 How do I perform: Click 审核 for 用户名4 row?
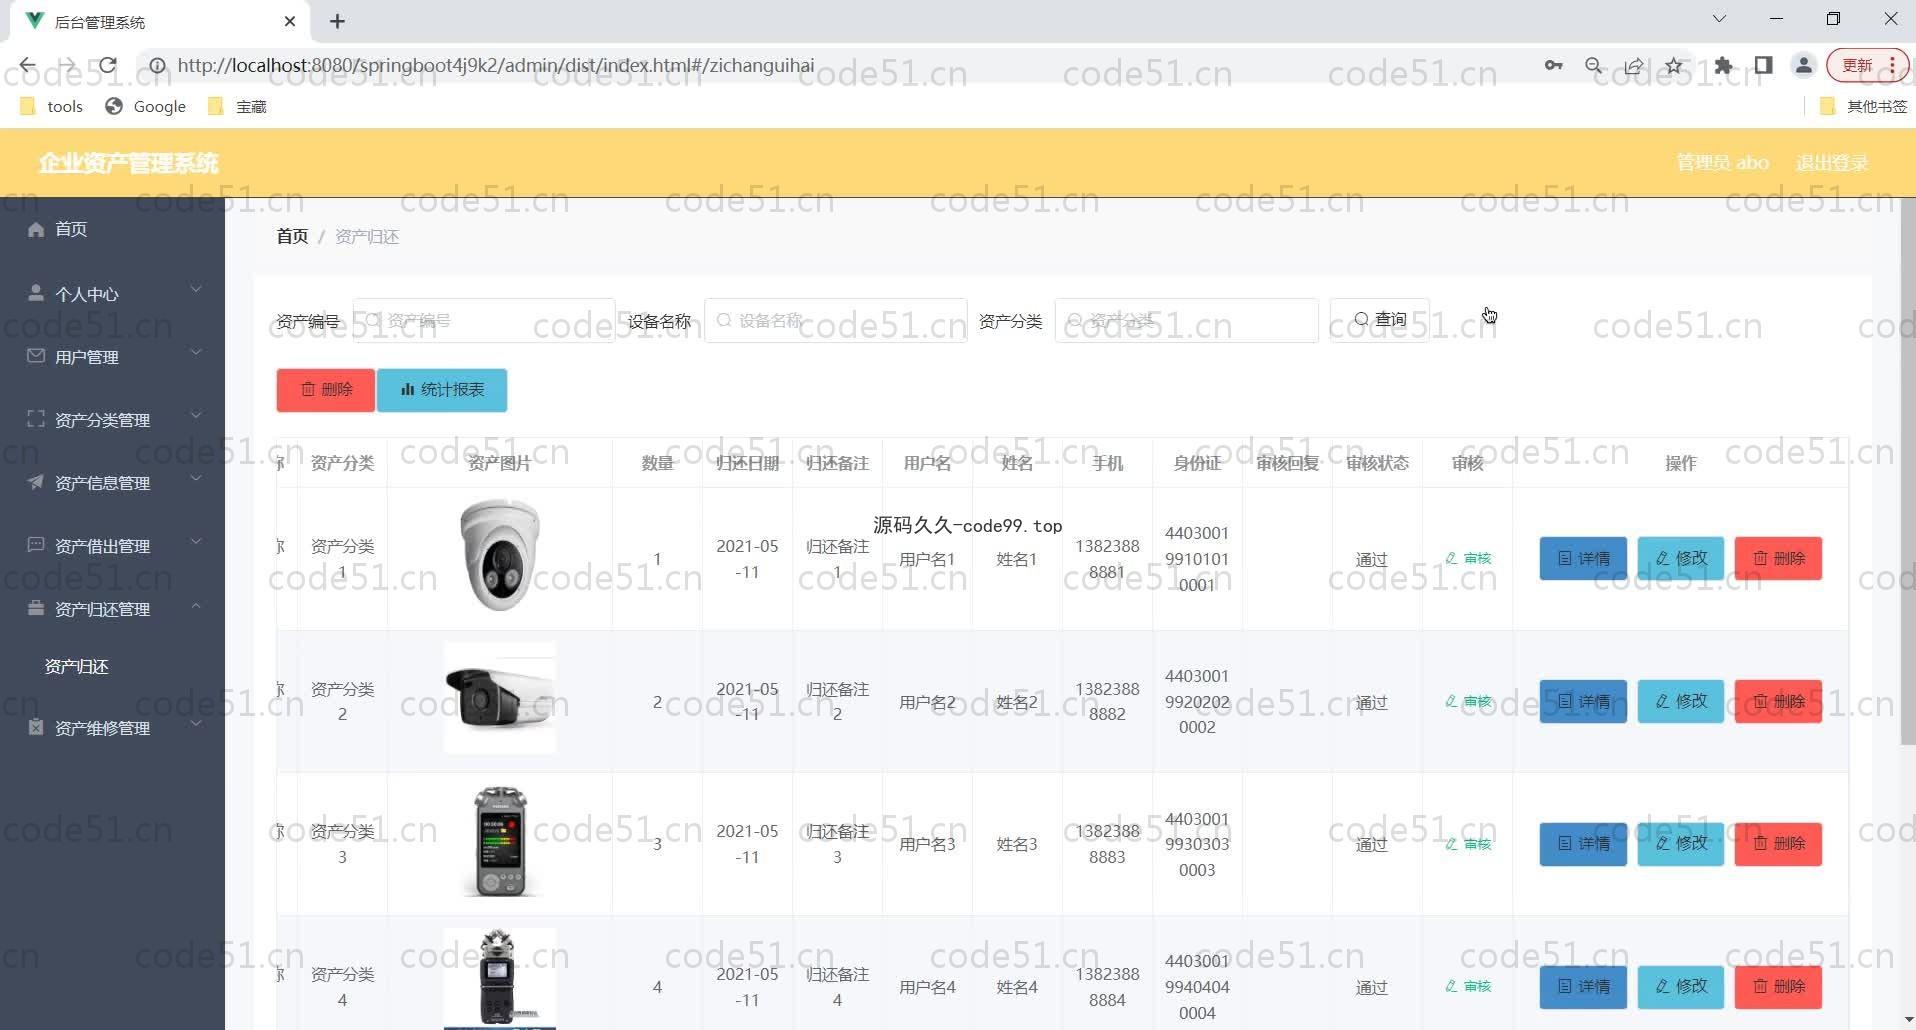(1468, 986)
